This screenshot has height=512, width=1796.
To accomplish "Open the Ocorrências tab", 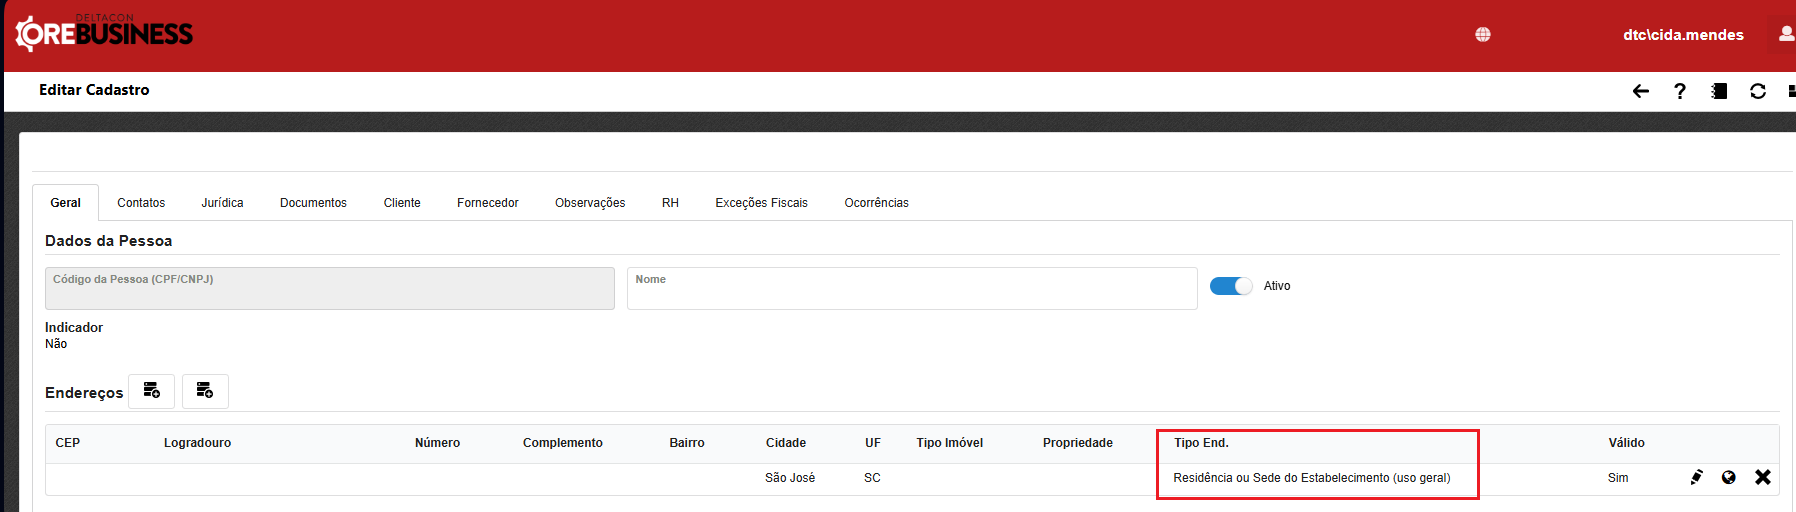I will tap(876, 203).
